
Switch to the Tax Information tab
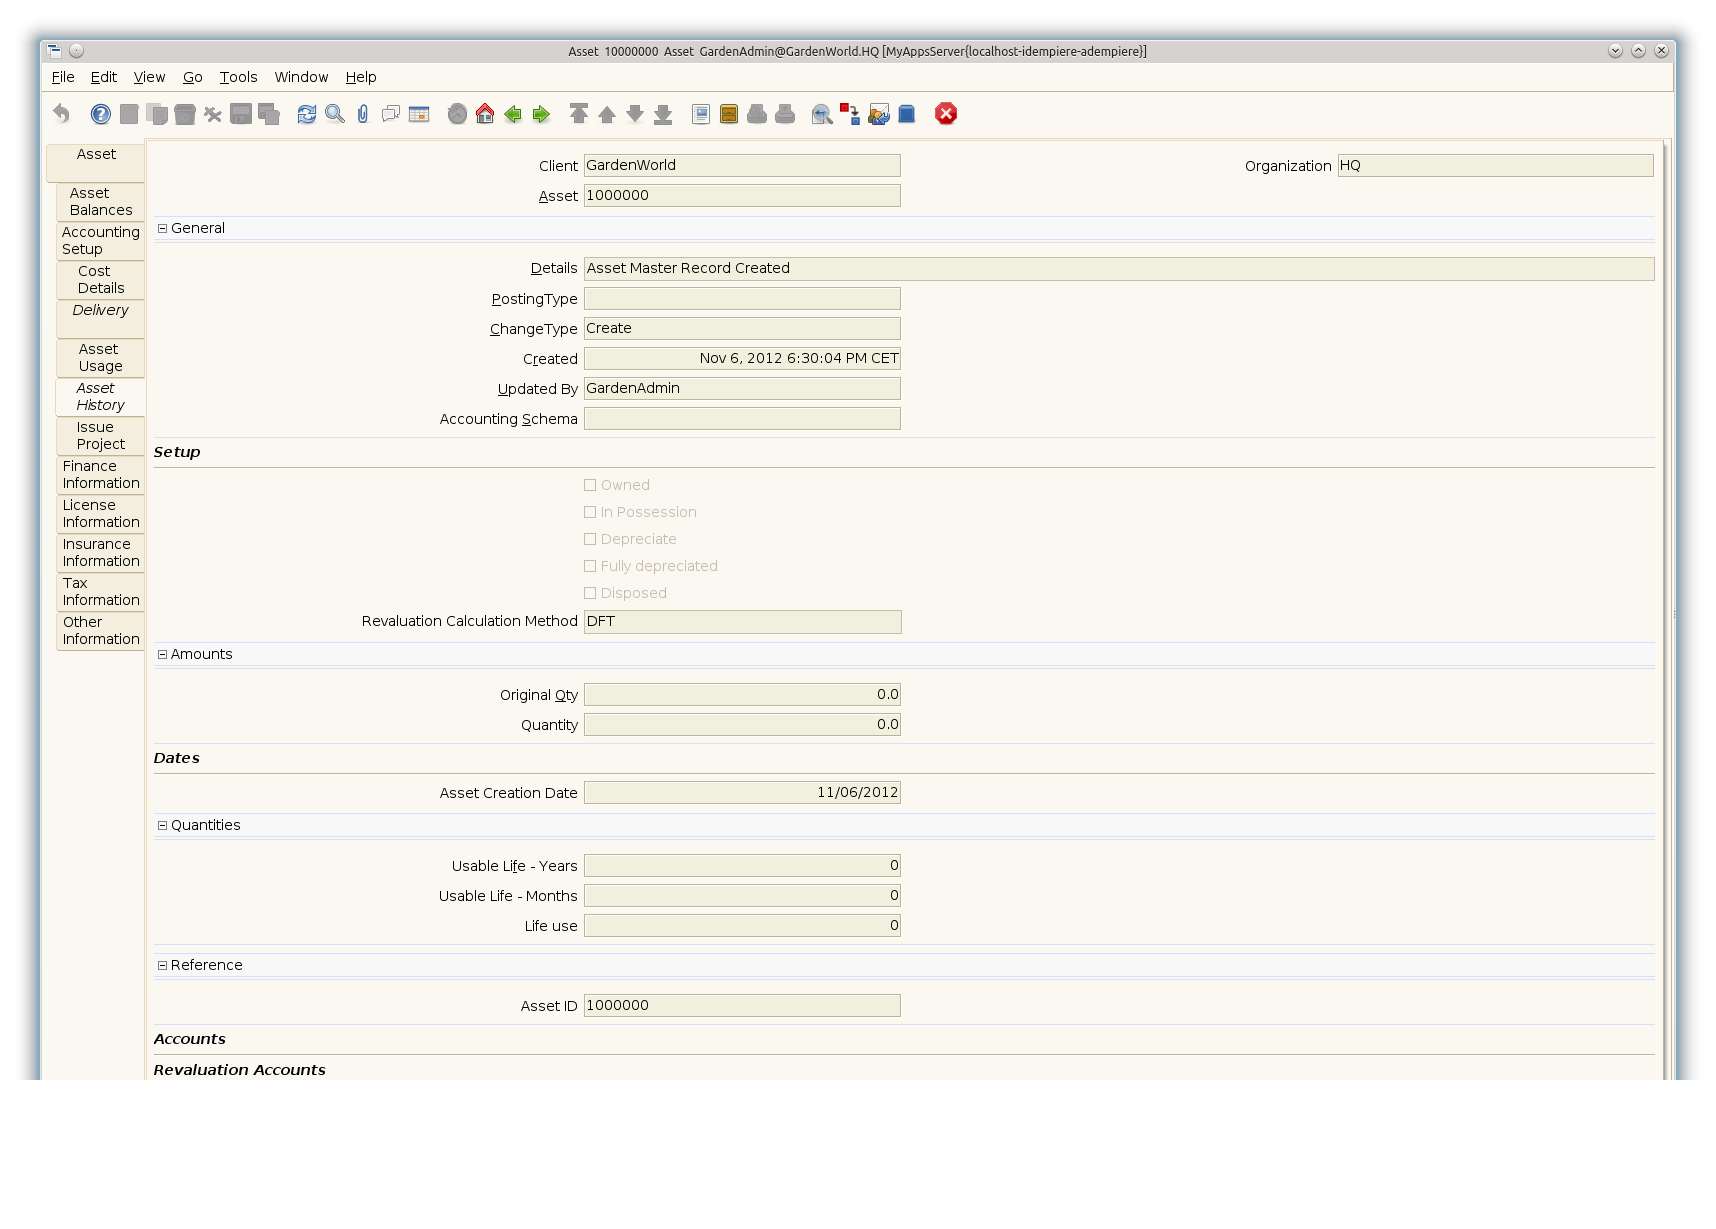click(x=101, y=591)
